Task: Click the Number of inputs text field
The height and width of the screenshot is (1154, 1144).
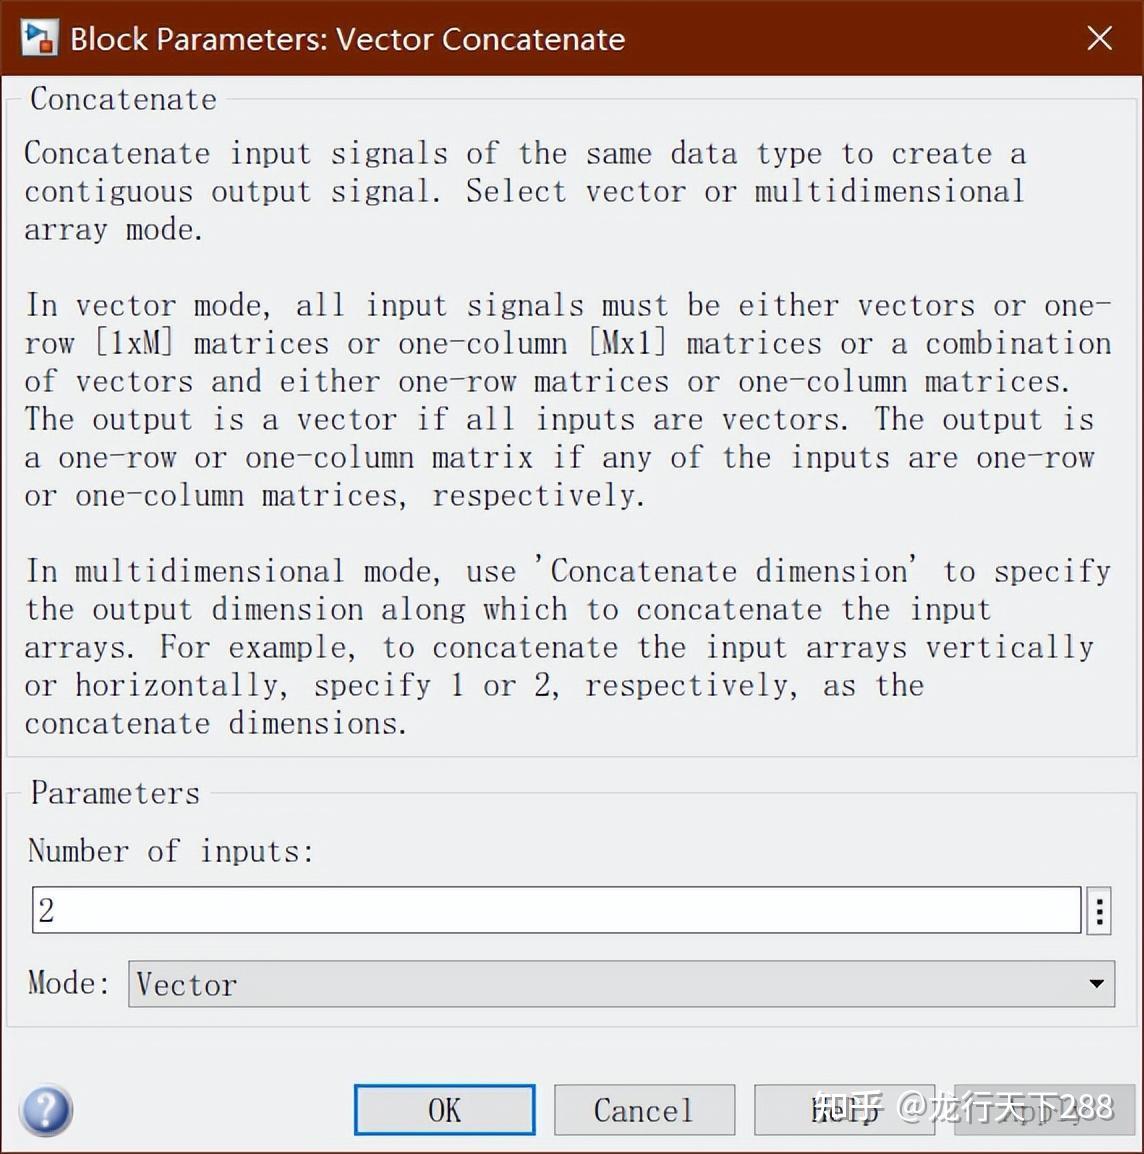Action: point(556,910)
